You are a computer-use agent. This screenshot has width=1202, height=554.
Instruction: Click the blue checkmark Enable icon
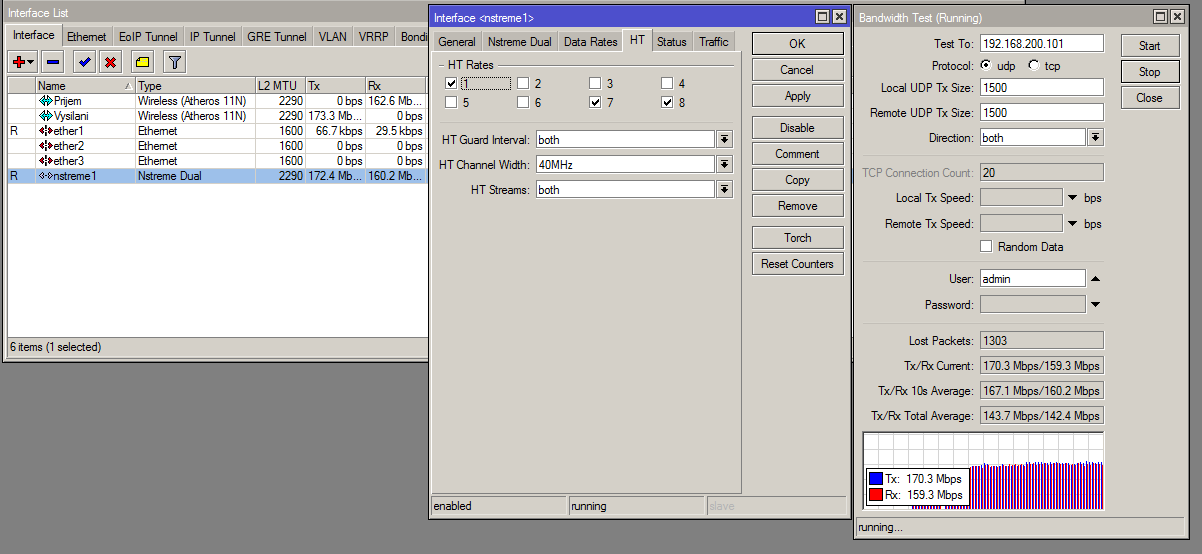click(85, 62)
